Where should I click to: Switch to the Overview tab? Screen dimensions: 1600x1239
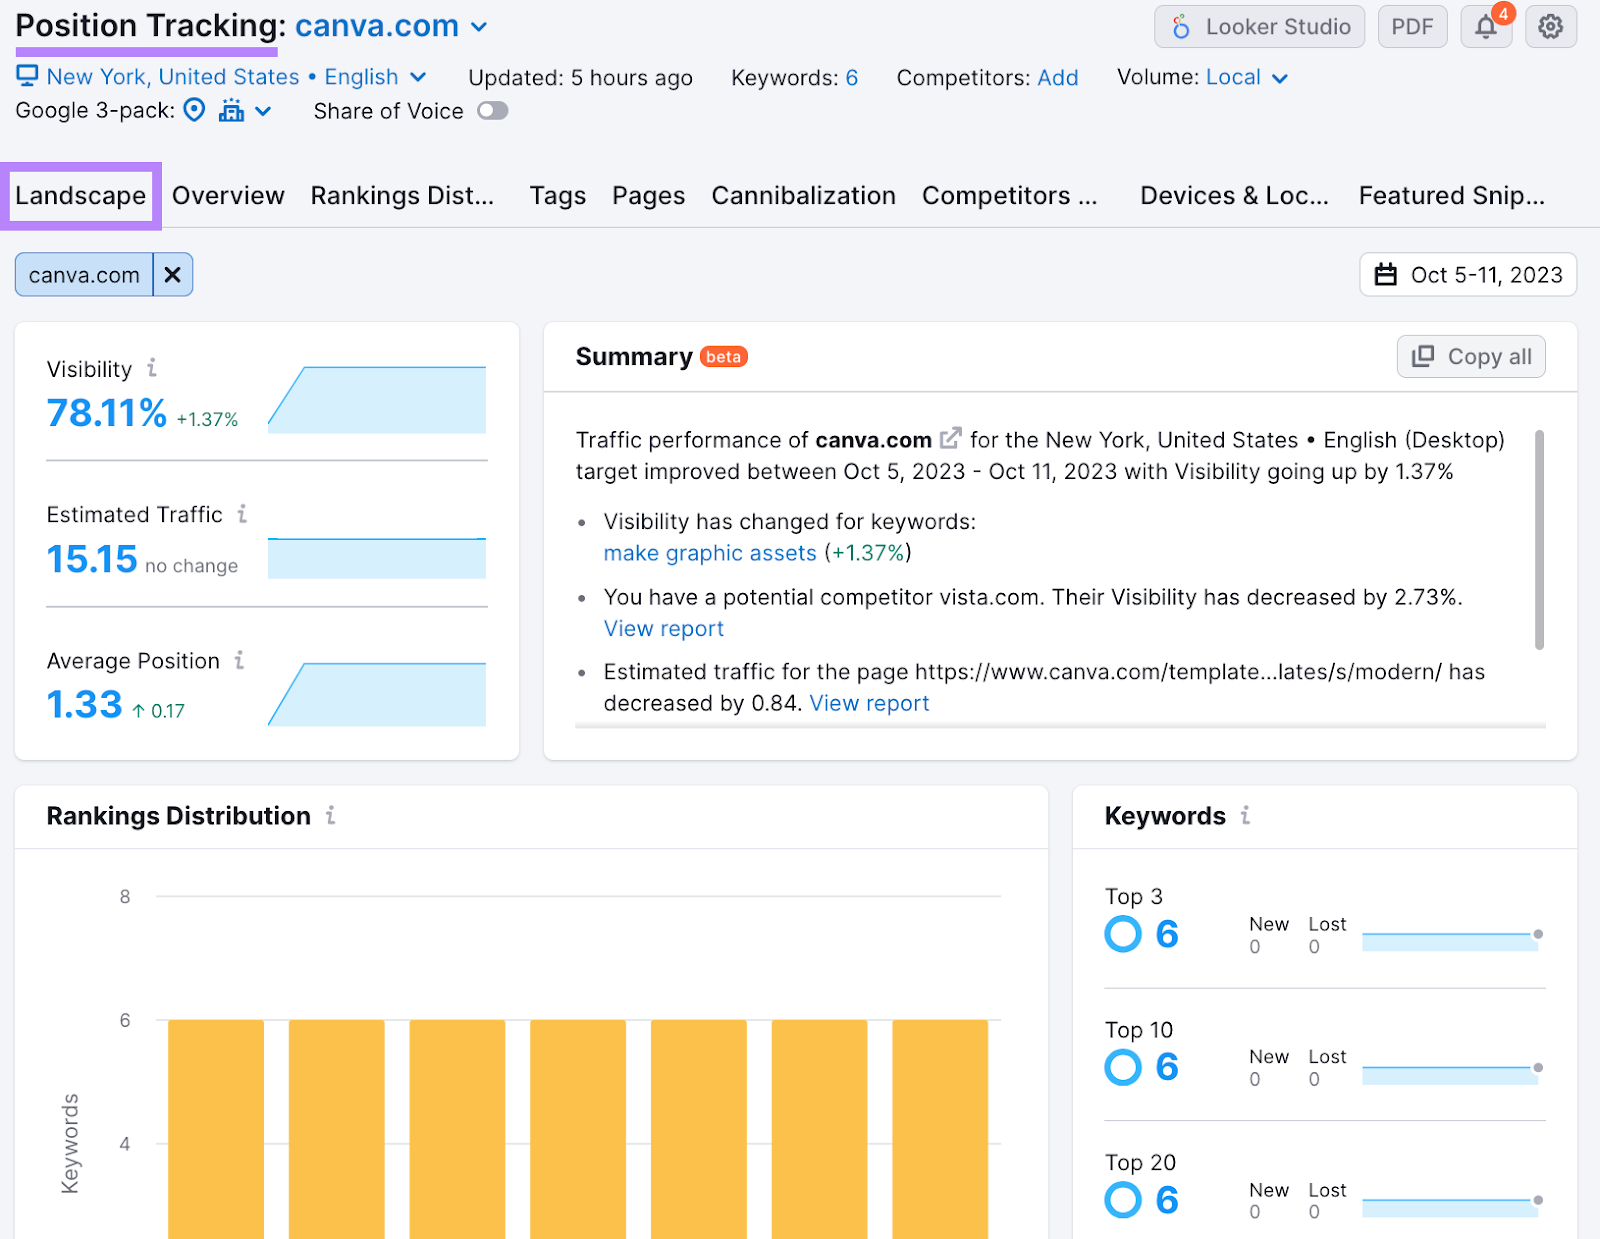point(228,195)
